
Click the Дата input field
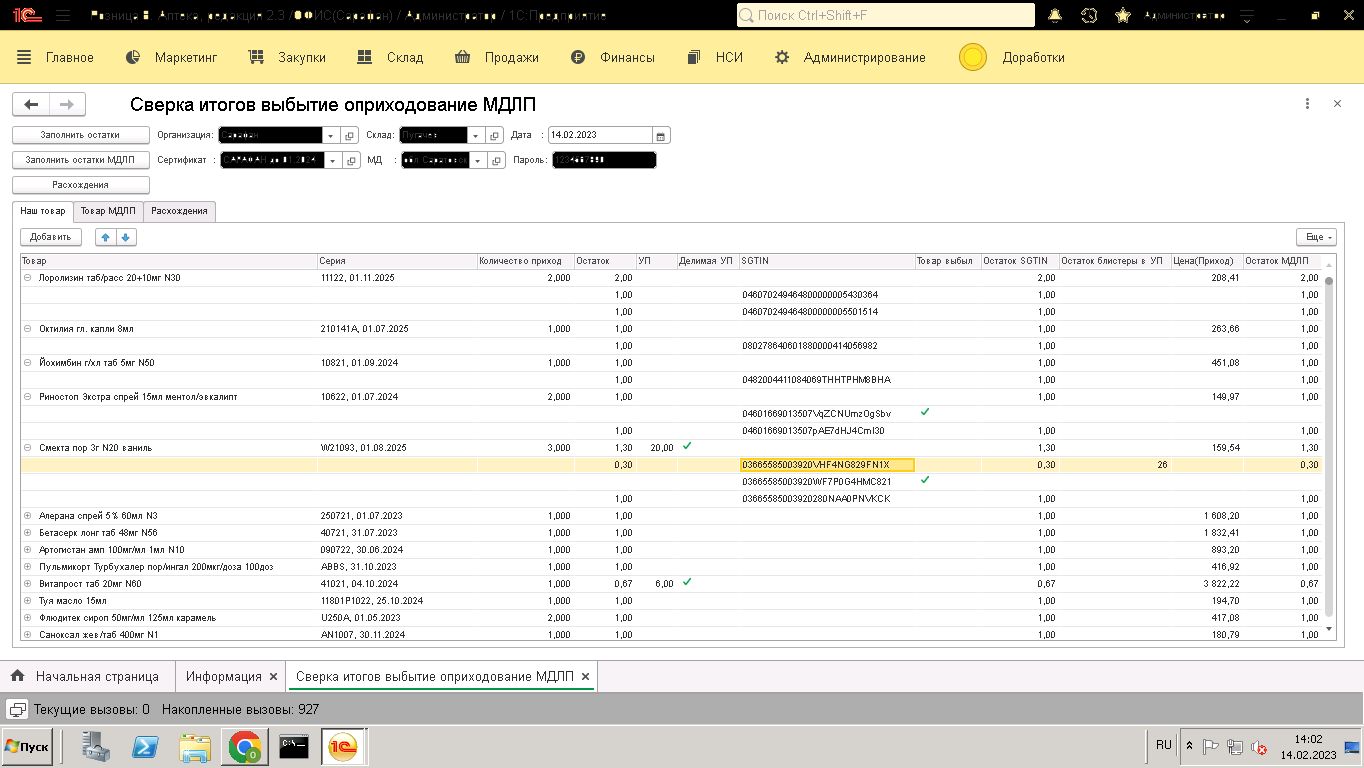pos(599,135)
